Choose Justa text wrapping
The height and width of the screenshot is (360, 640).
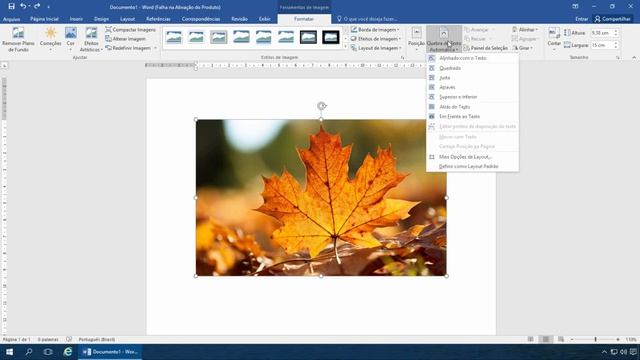[x=473, y=78]
